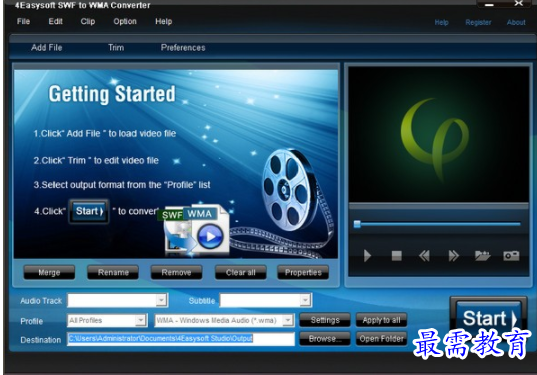
Task: Expand the Audio Track dropdown
Action: (x=161, y=300)
